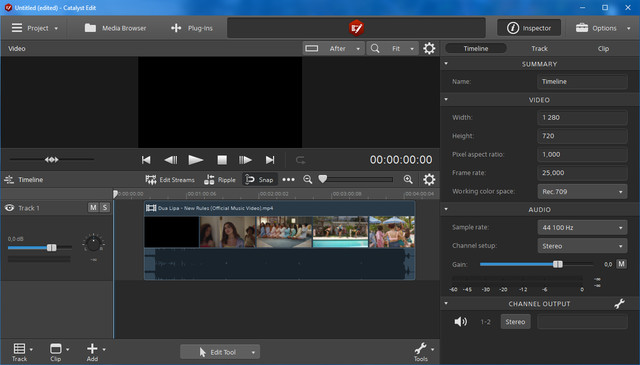Screen dimensions: 640x365
Task: Open the Media Browser
Action: [x=115, y=28]
